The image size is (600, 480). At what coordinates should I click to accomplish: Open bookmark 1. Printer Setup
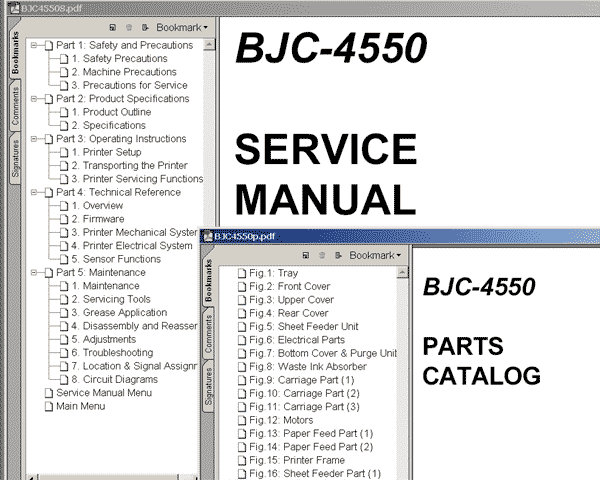point(106,152)
